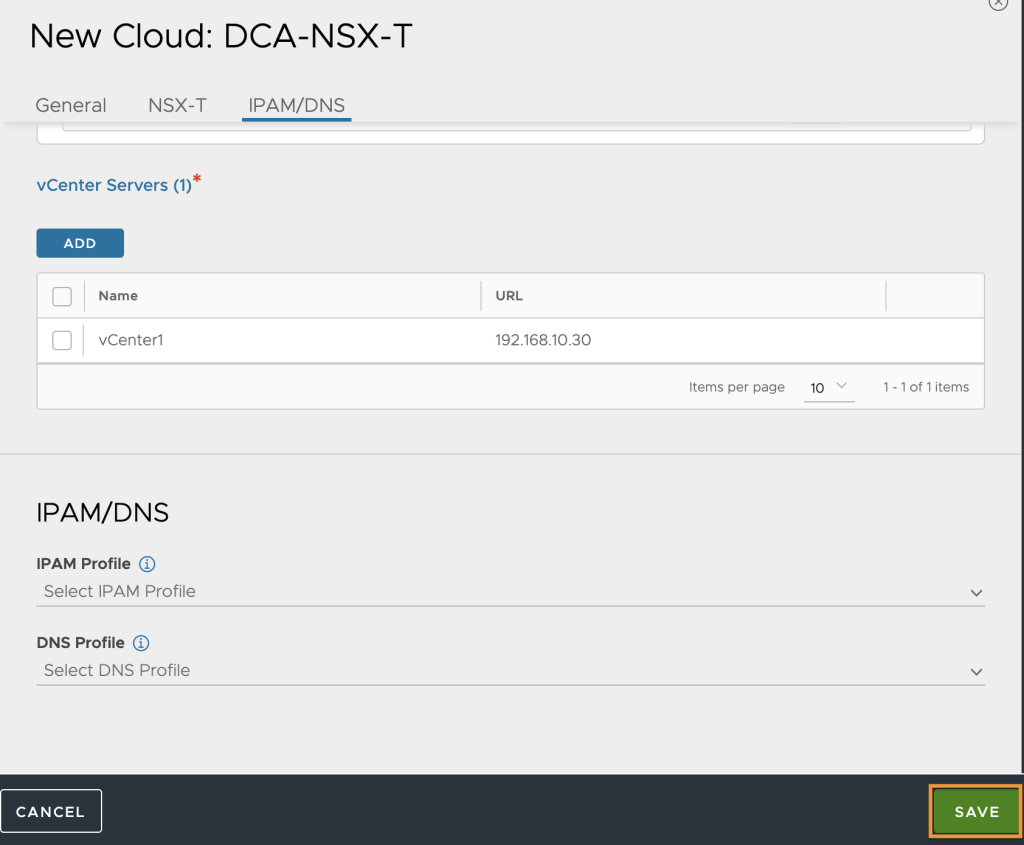Change items per page dropdown value
The height and width of the screenshot is (845, 1024).
829,387
